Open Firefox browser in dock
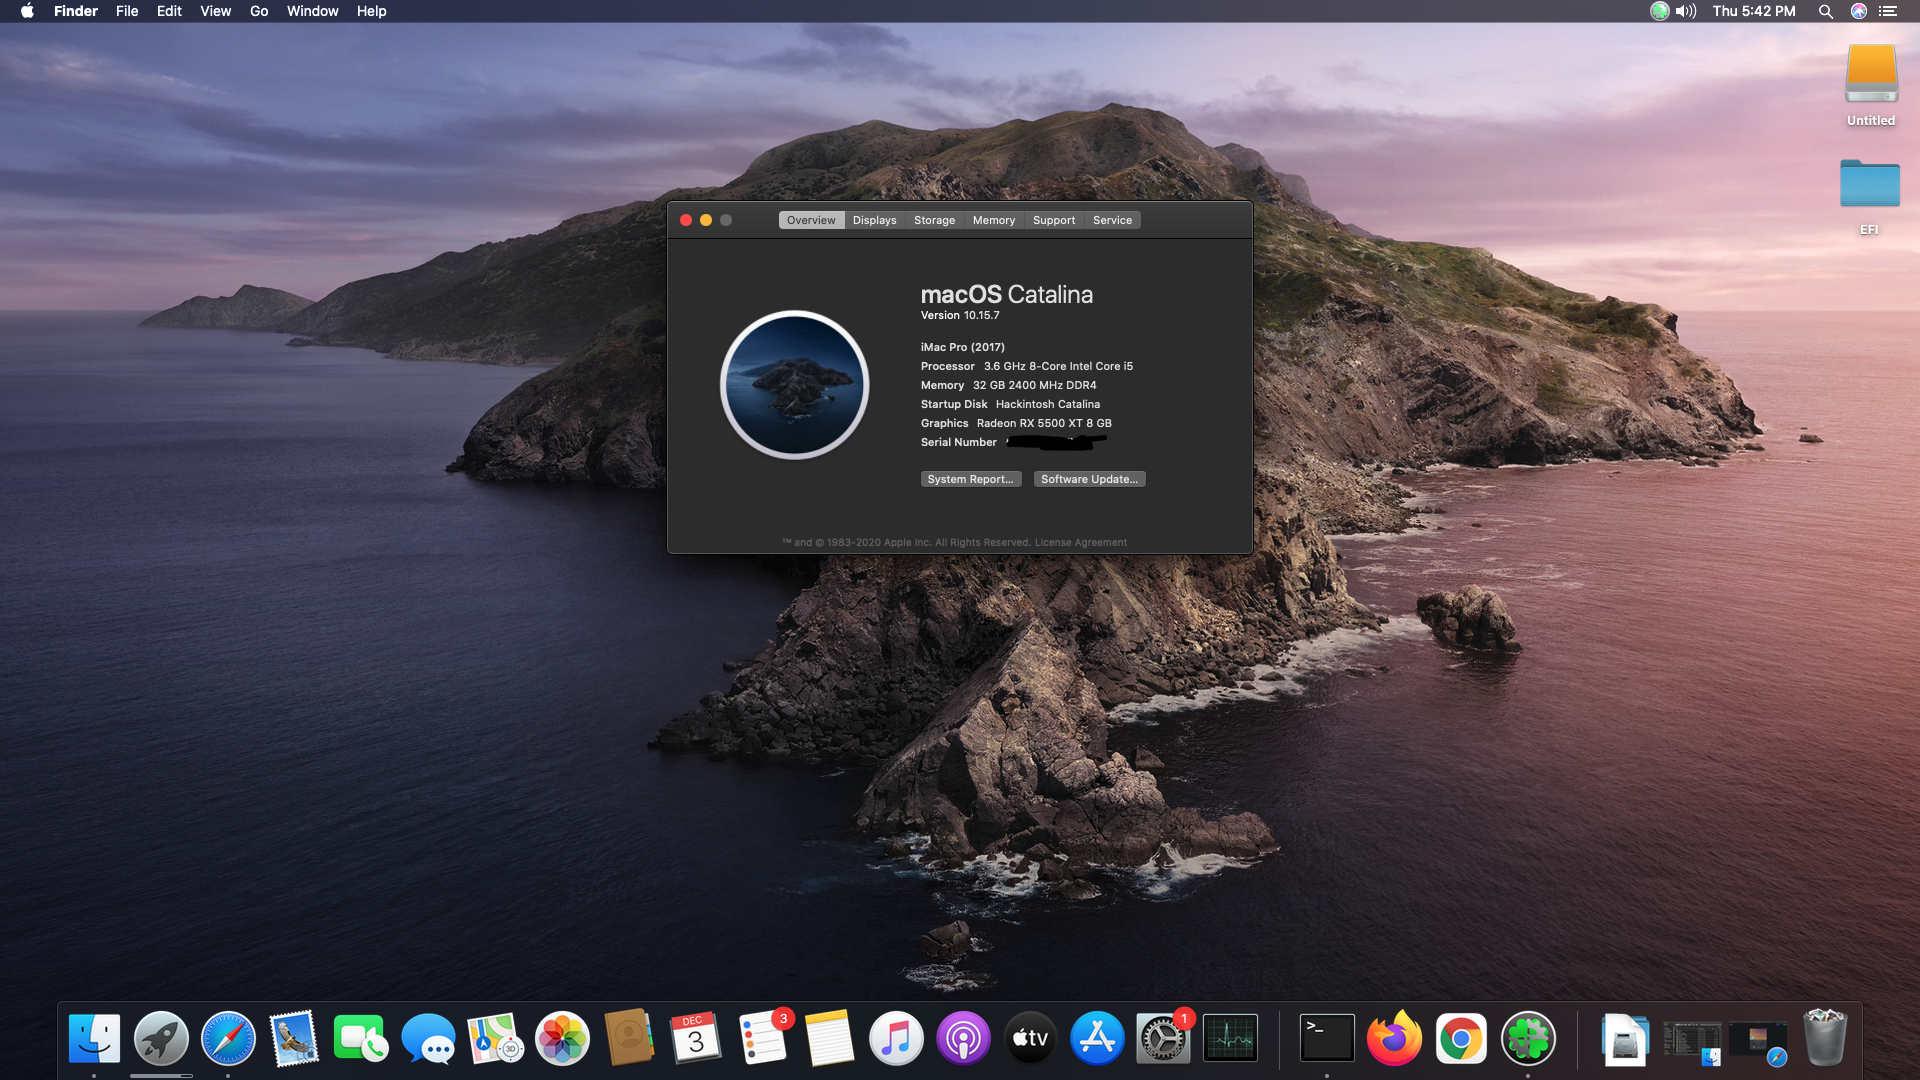The image size is (1920, 1080). pyautogui.click(x=1394, y=1039)
